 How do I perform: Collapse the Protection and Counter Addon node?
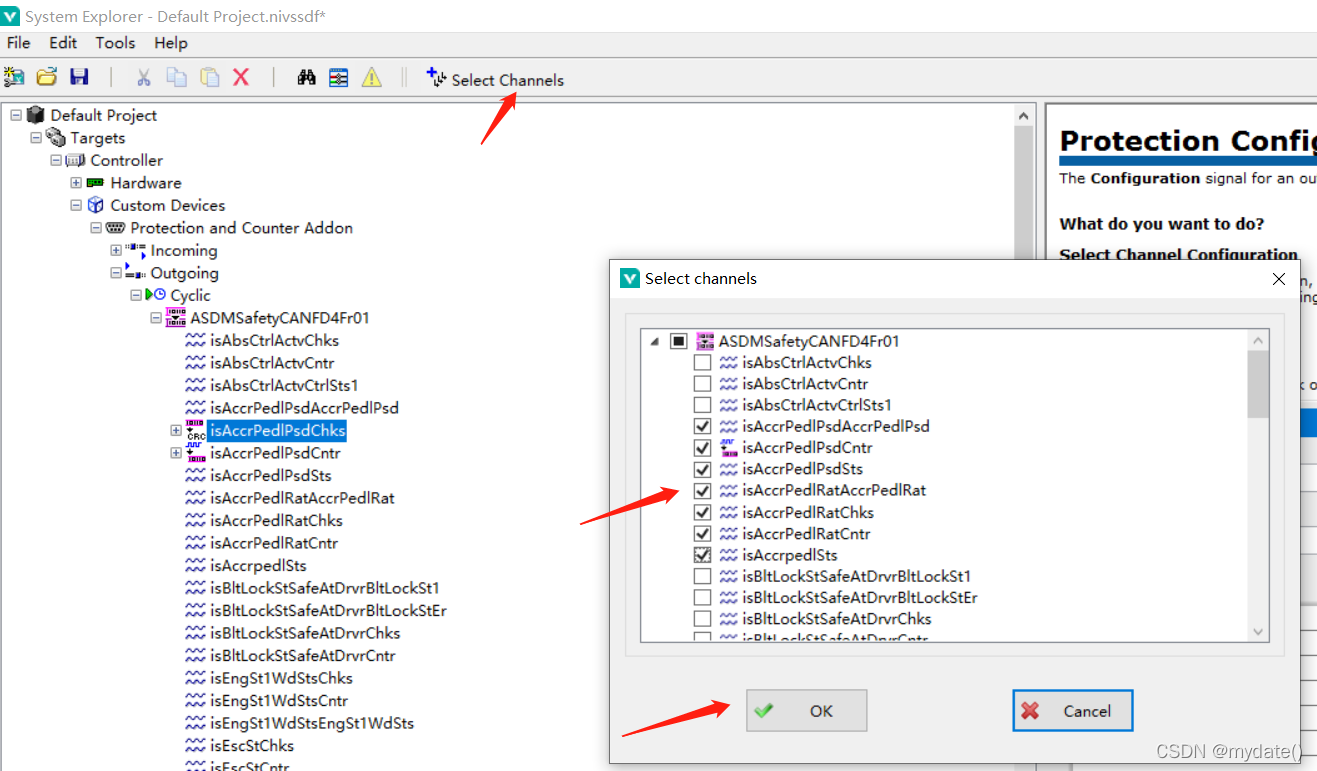click(96, 228)
